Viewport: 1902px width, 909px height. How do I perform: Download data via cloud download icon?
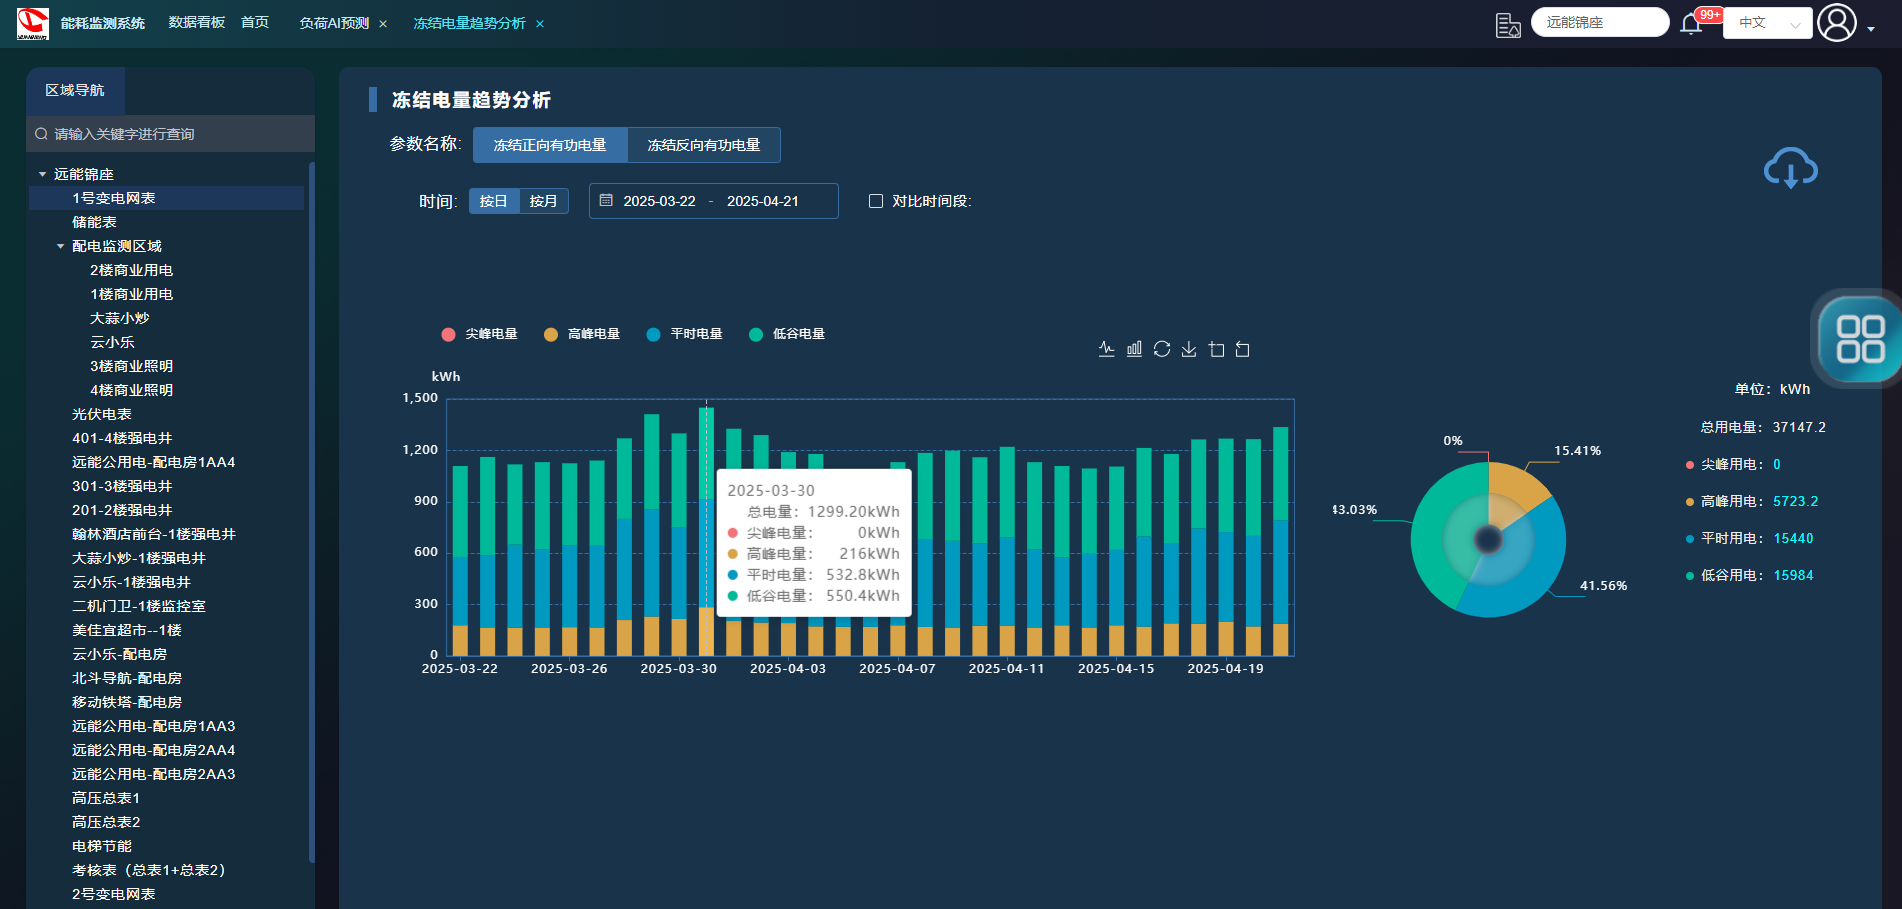[x=1790, y=168]
